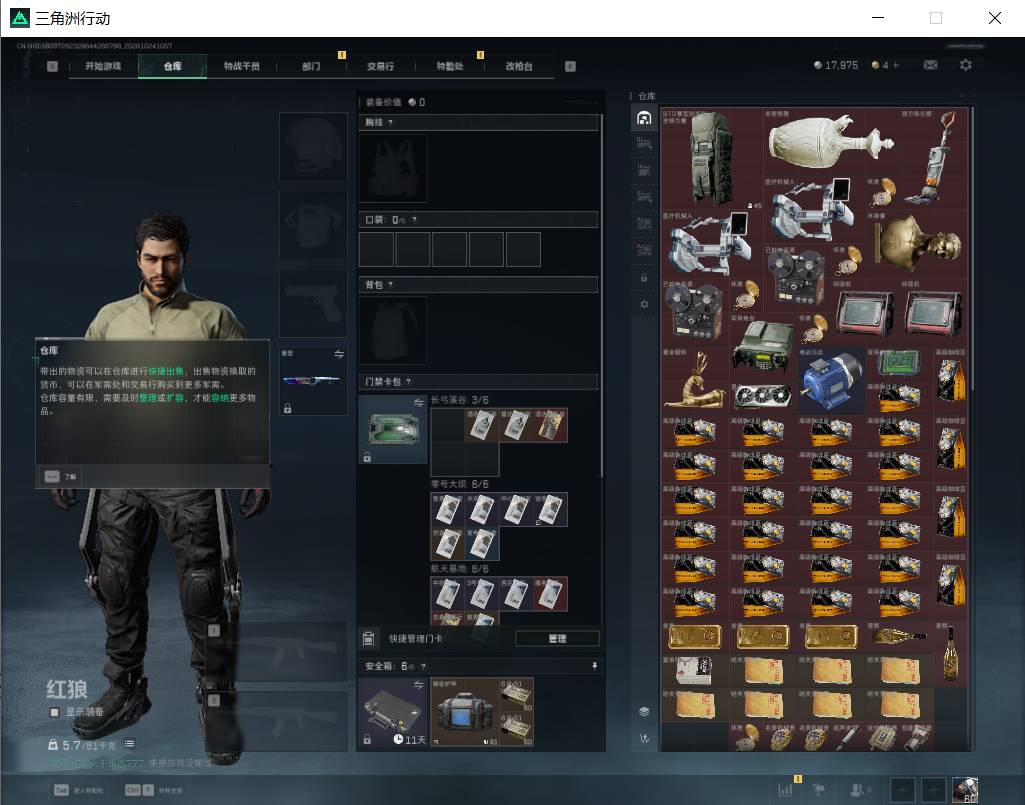The width and height of the screenshot is (1025, 805).
Task: Click the swap icon on the keycard case
Action: coord(418,402)
